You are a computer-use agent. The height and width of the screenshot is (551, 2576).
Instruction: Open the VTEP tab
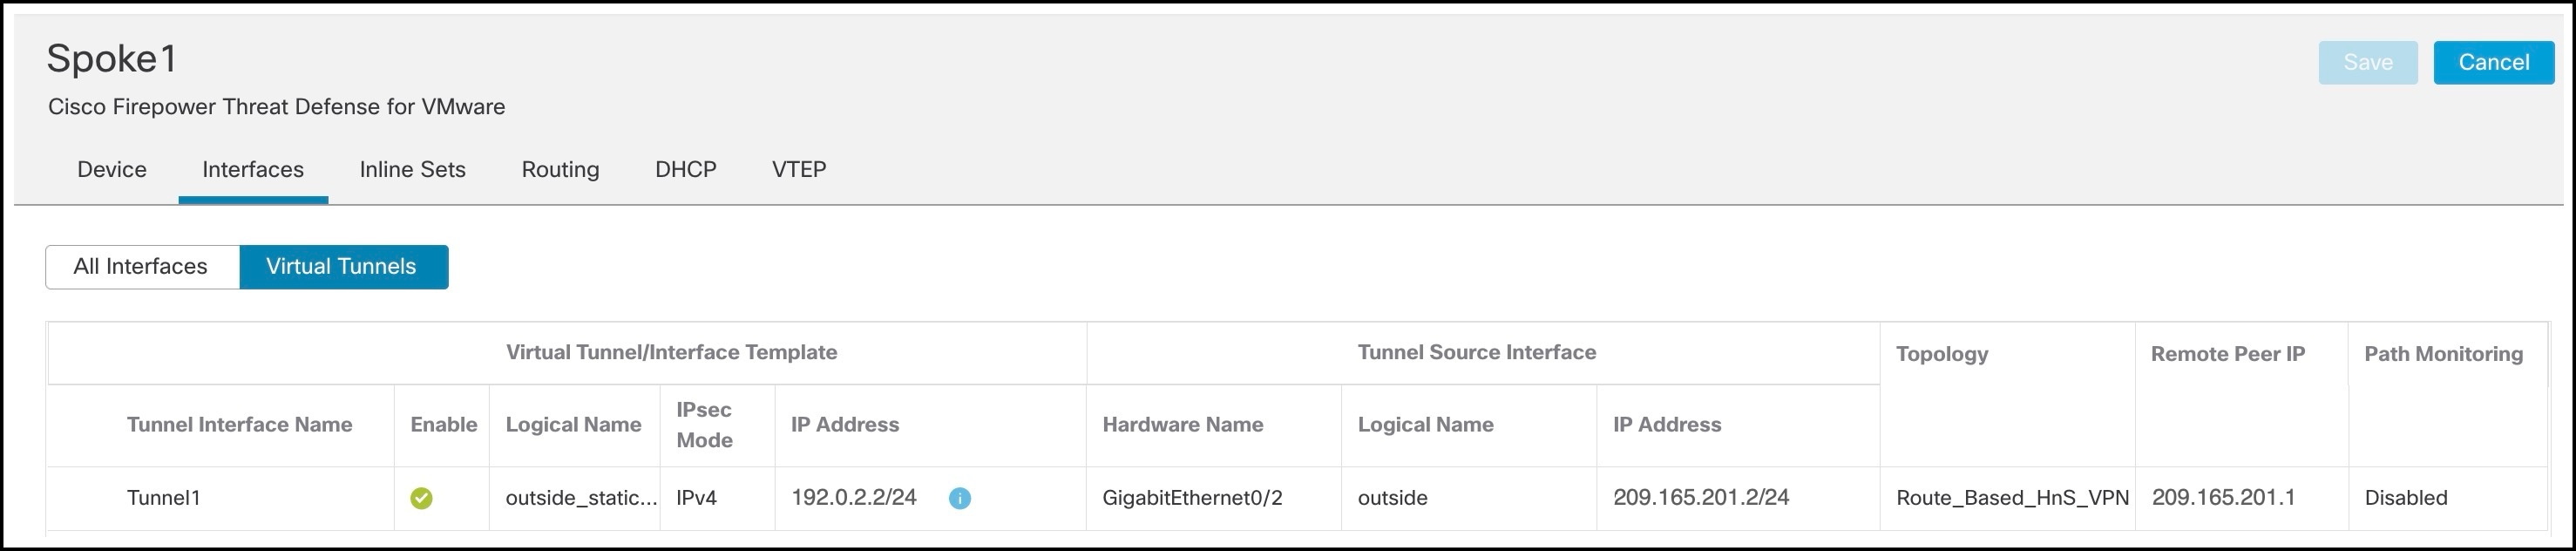pos(799,169)
